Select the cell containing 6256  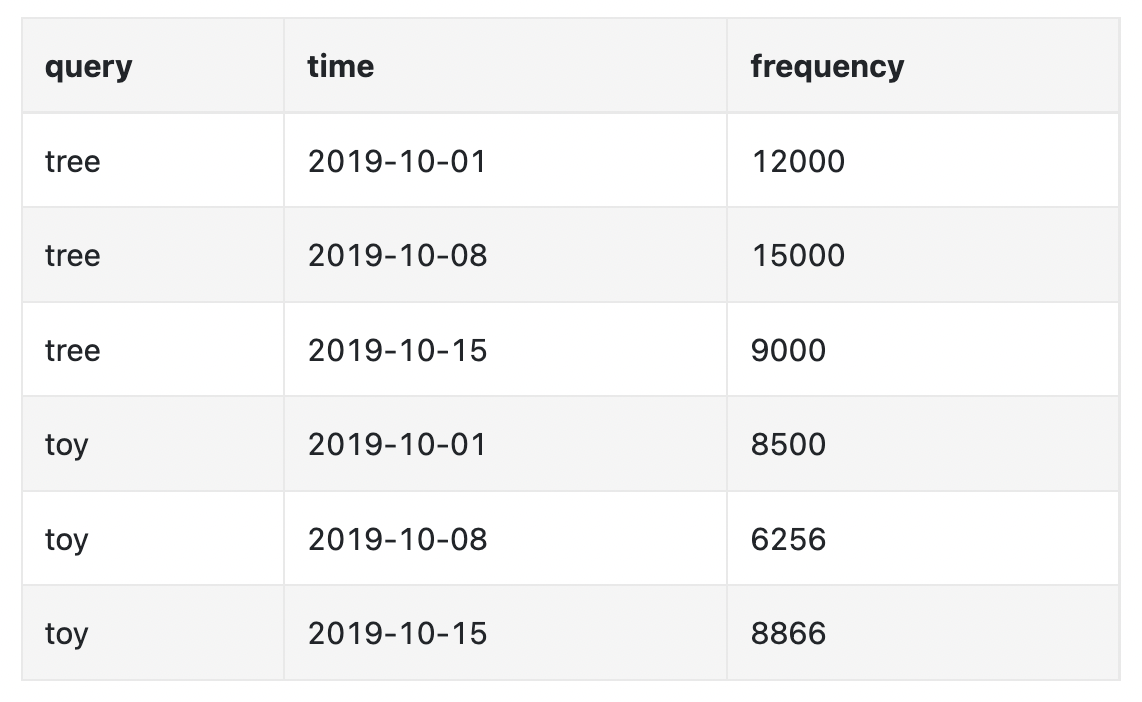click(788, 539)
